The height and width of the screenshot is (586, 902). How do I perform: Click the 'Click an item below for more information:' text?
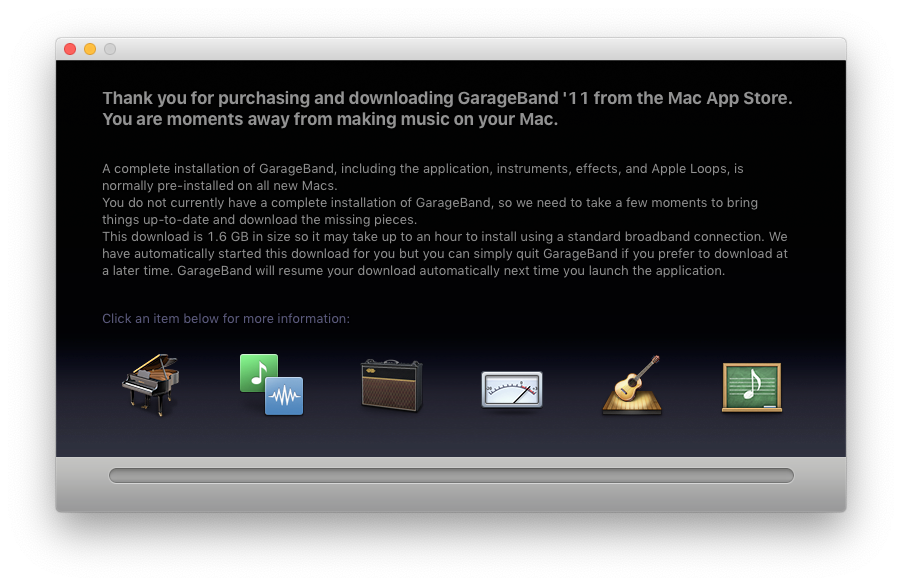(226, 319)
